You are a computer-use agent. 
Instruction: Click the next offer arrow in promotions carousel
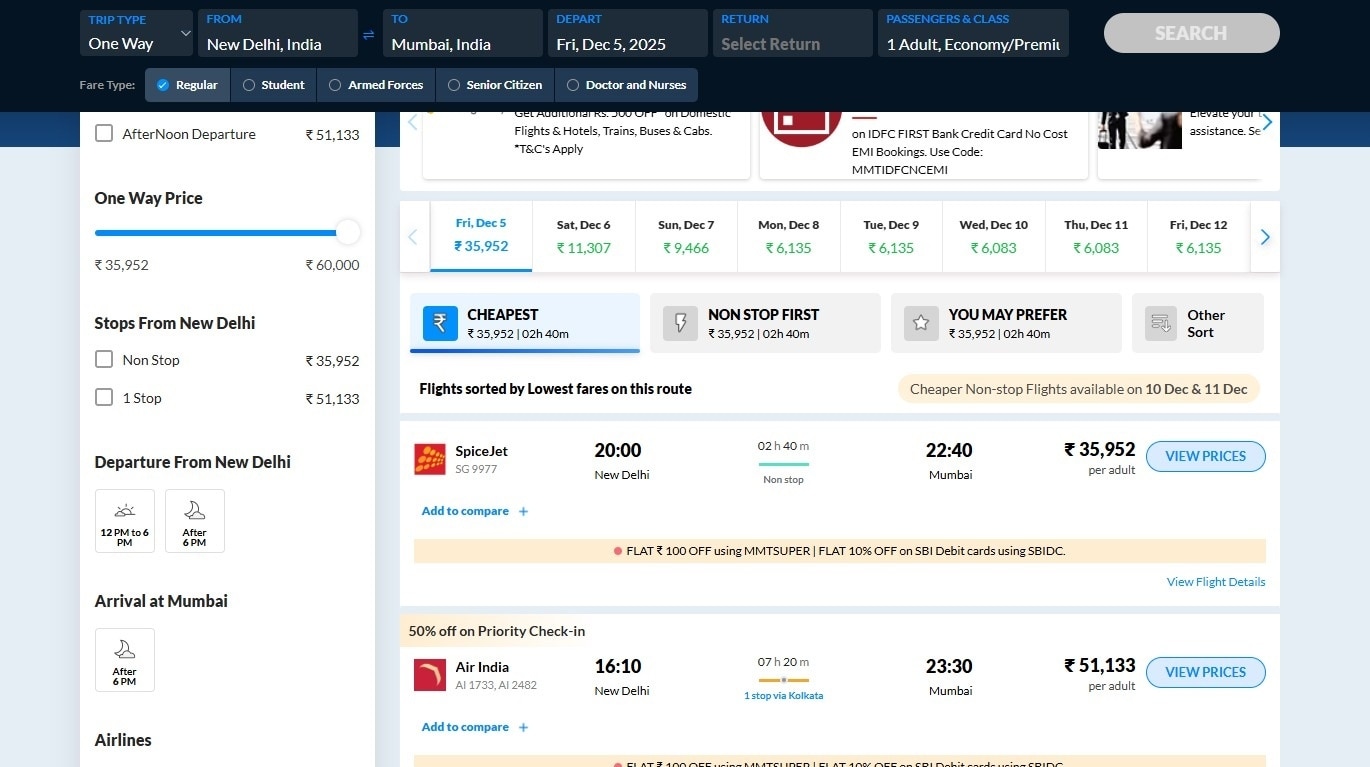pos(1267,122)
